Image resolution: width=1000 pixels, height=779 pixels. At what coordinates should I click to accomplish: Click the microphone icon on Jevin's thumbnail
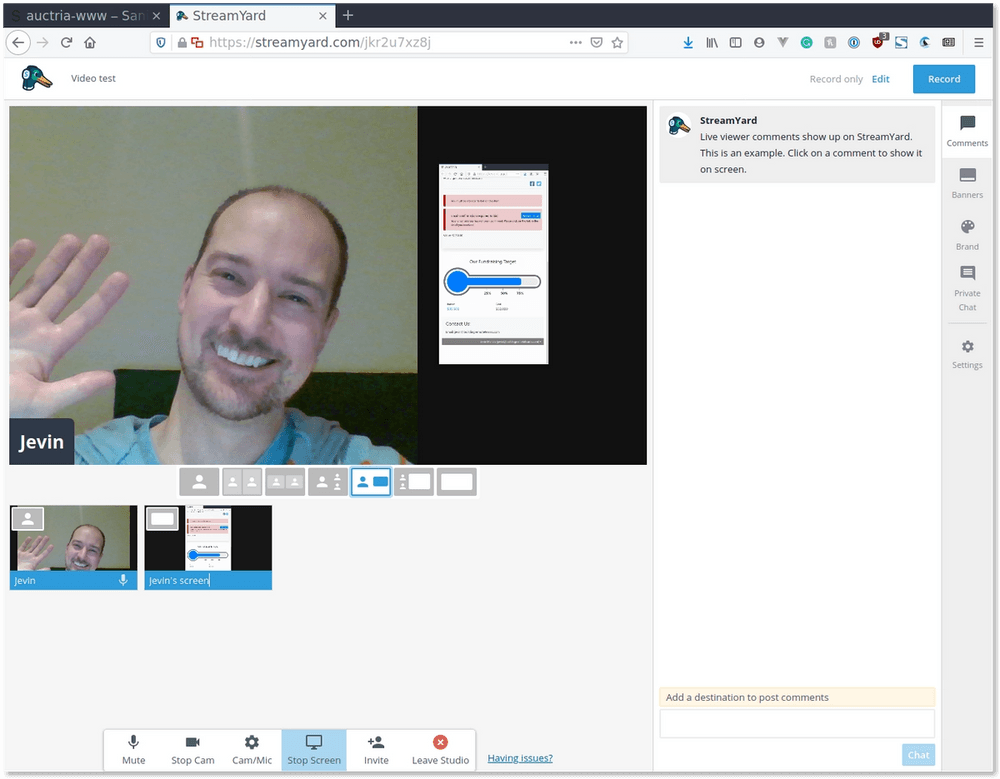[123, 580]
